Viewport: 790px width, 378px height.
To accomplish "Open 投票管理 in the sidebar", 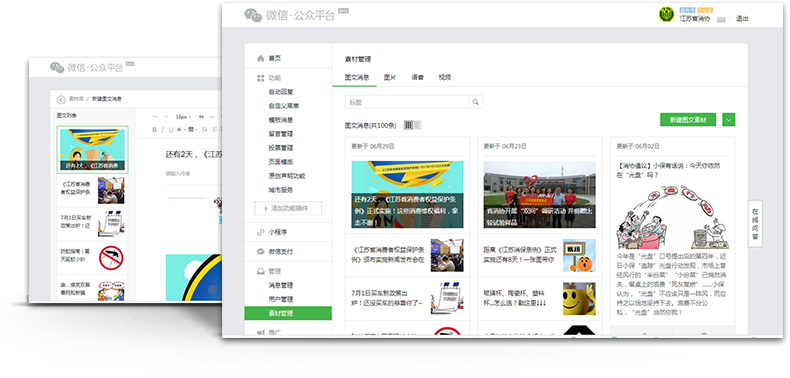I will tap(281, 148).
